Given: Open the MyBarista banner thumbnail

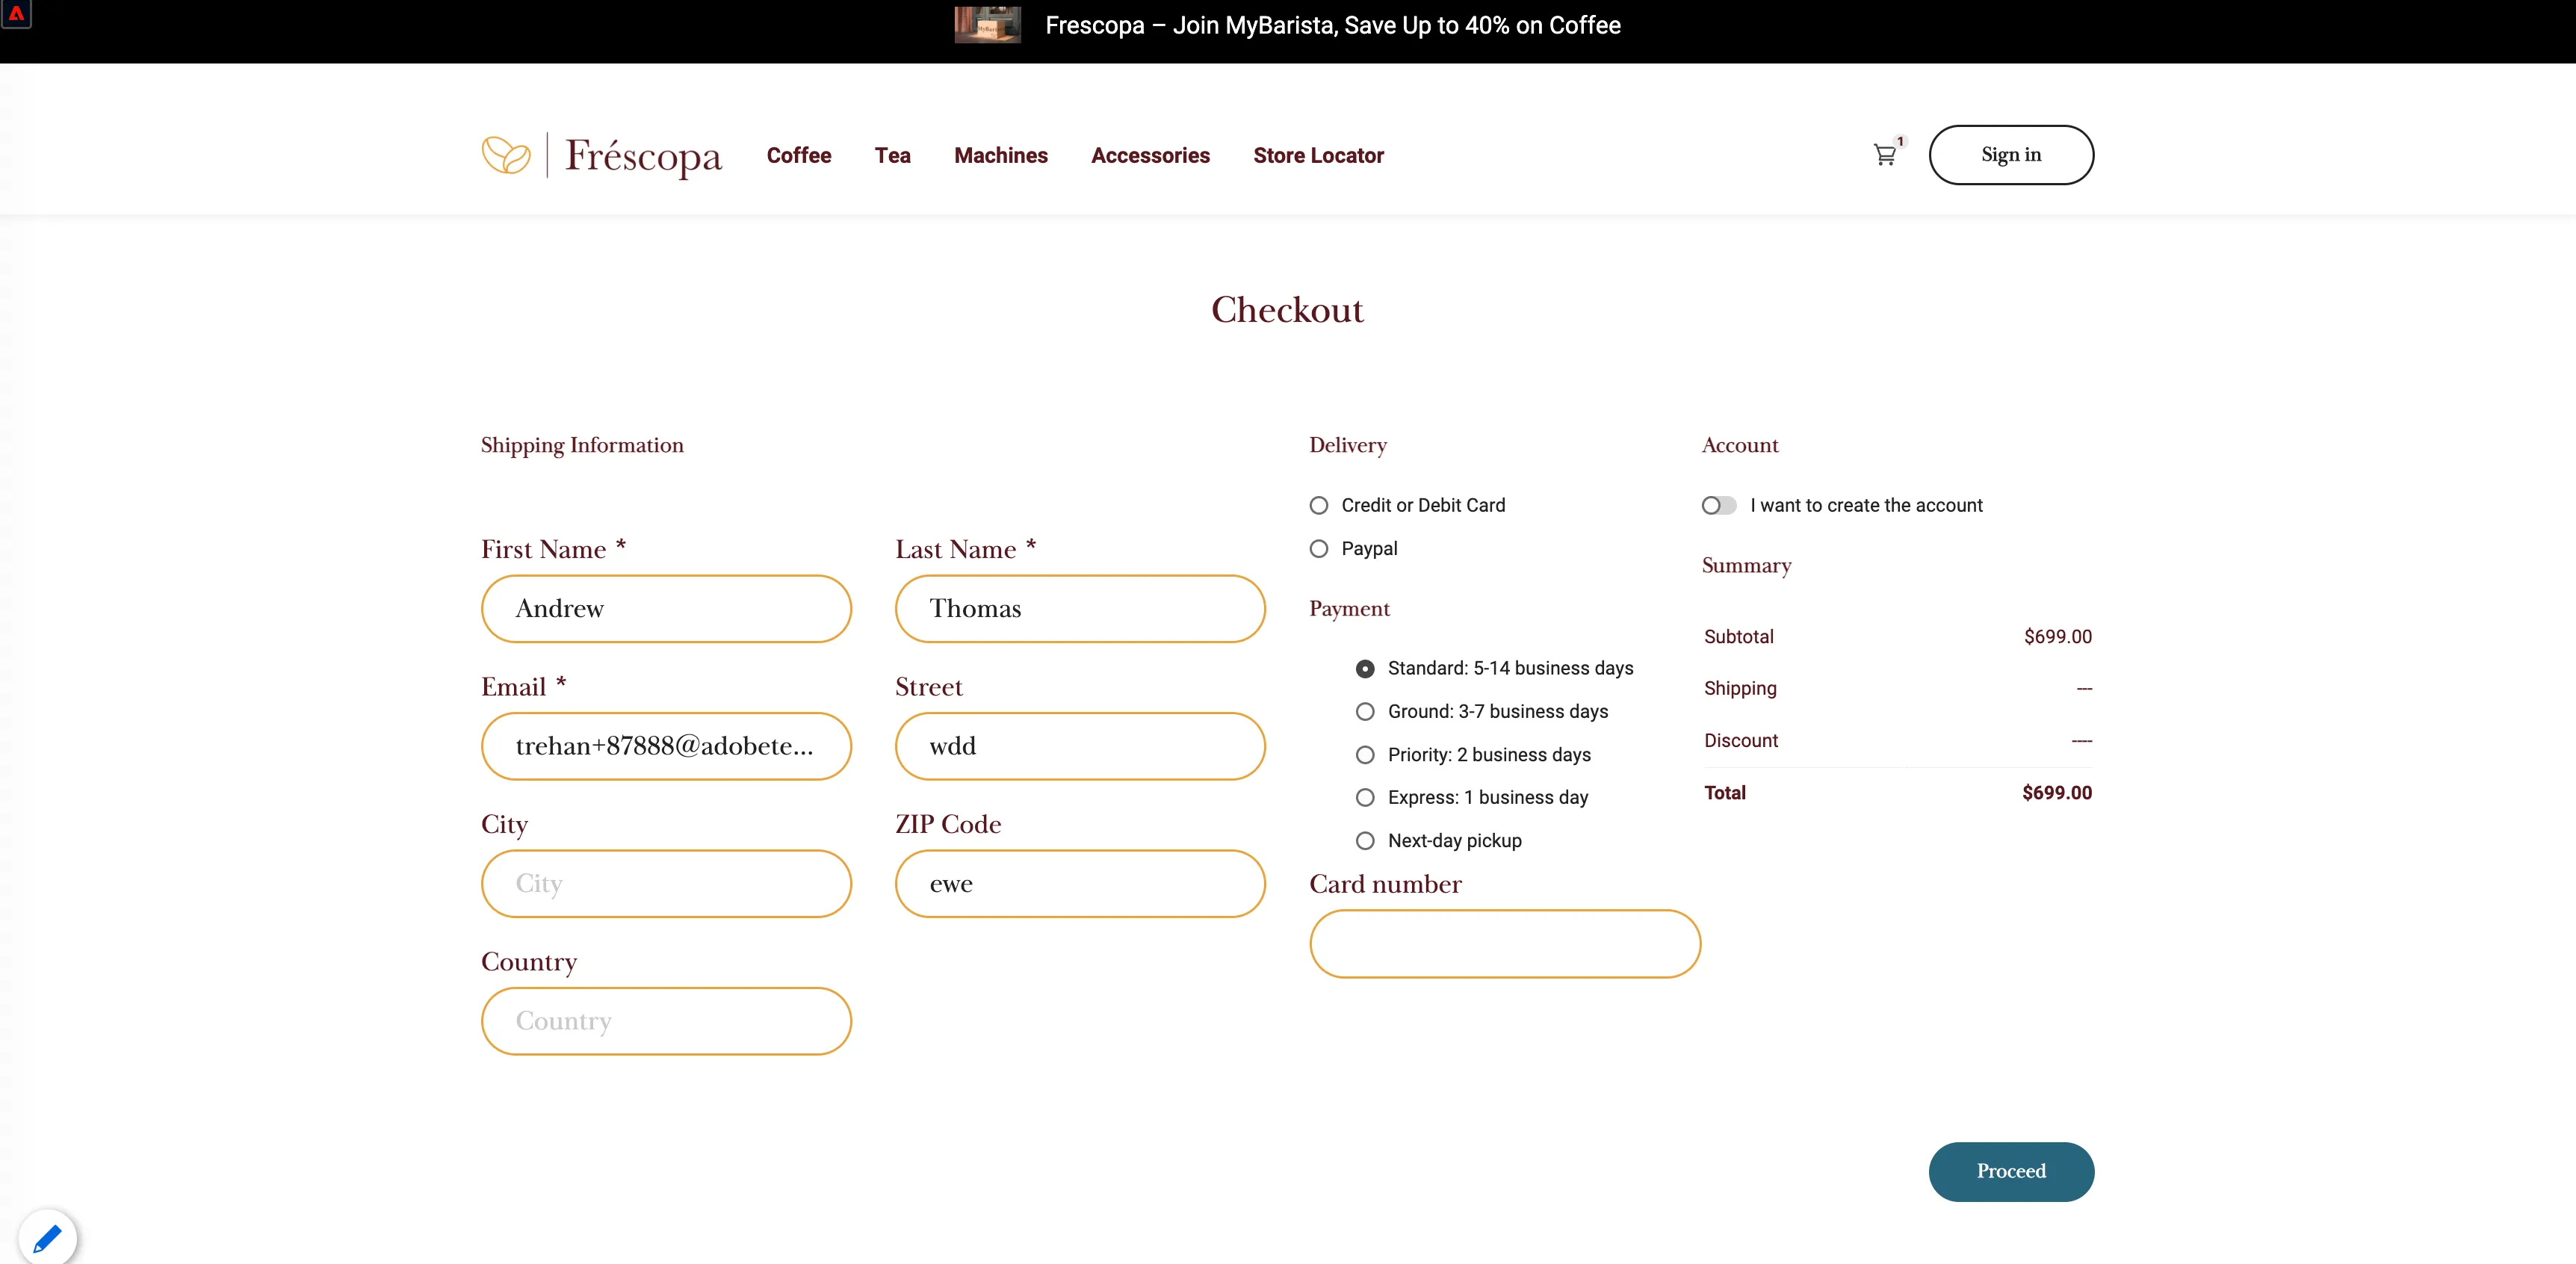Looking at the screenshot, I should tap(987, 25).
